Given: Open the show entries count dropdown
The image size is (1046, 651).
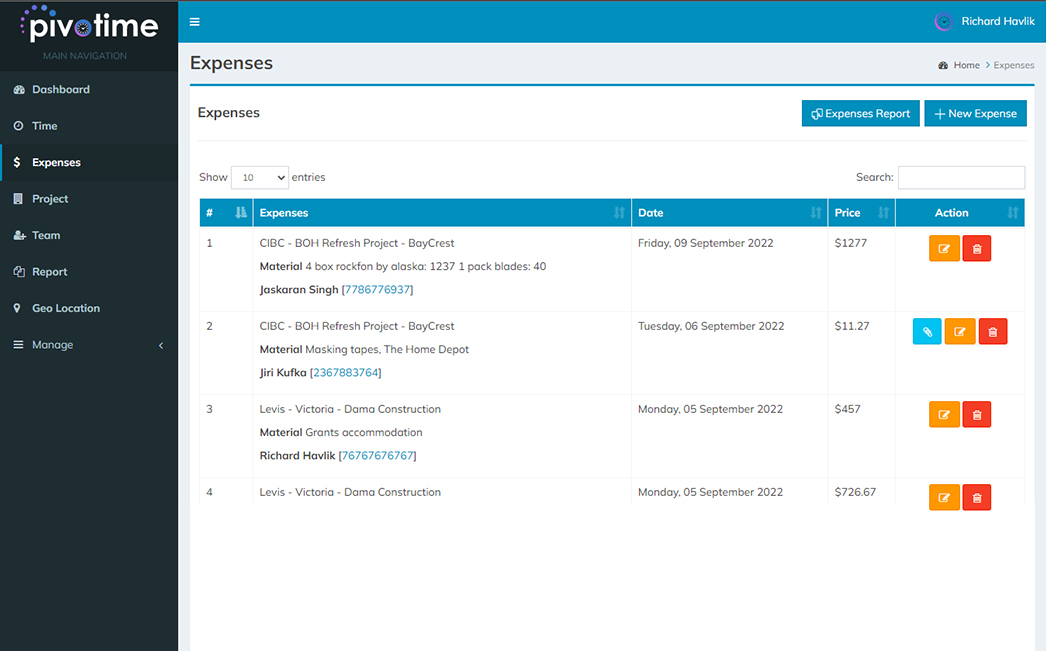Looking at the screenshot, I should tap(260, 178).
